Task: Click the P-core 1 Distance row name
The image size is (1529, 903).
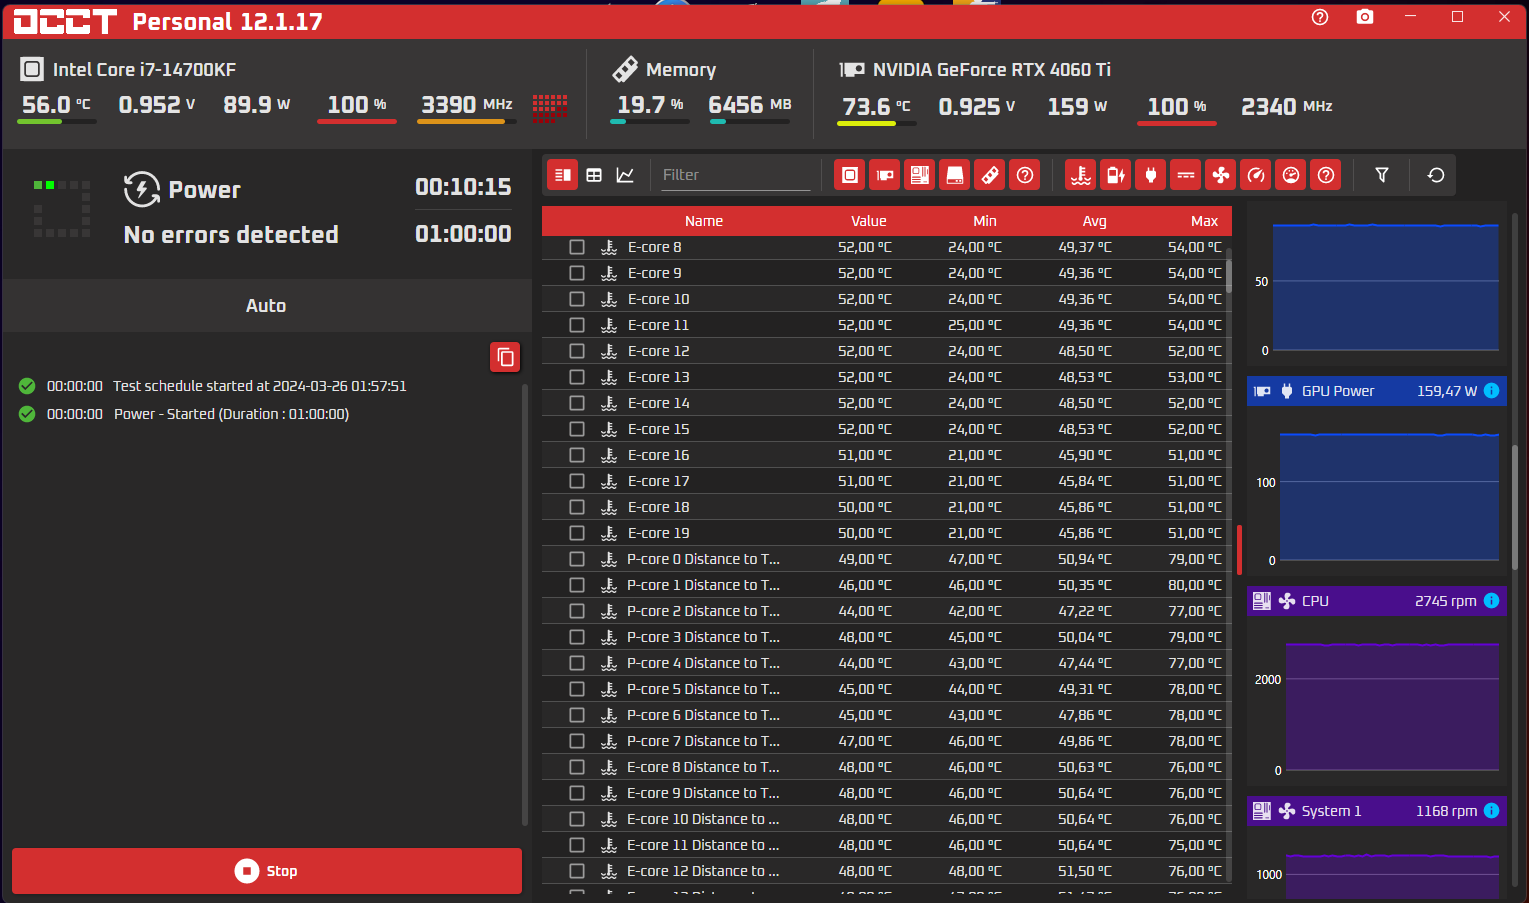Action: point(703,585)
